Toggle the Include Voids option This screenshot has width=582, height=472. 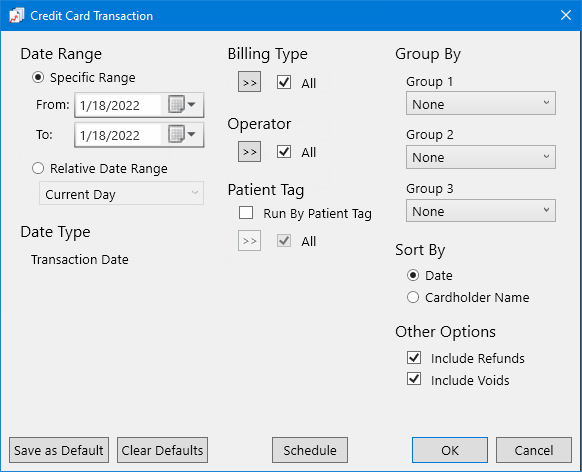(414, 379)
